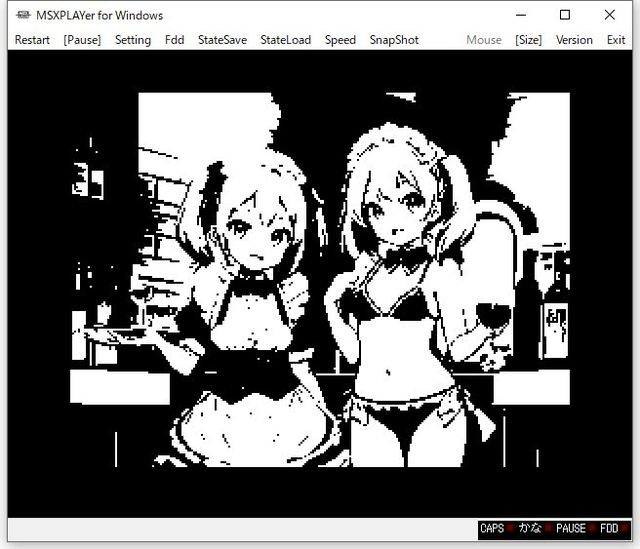Maximize the MSXPLAYer window

click(x=565, y=15)
